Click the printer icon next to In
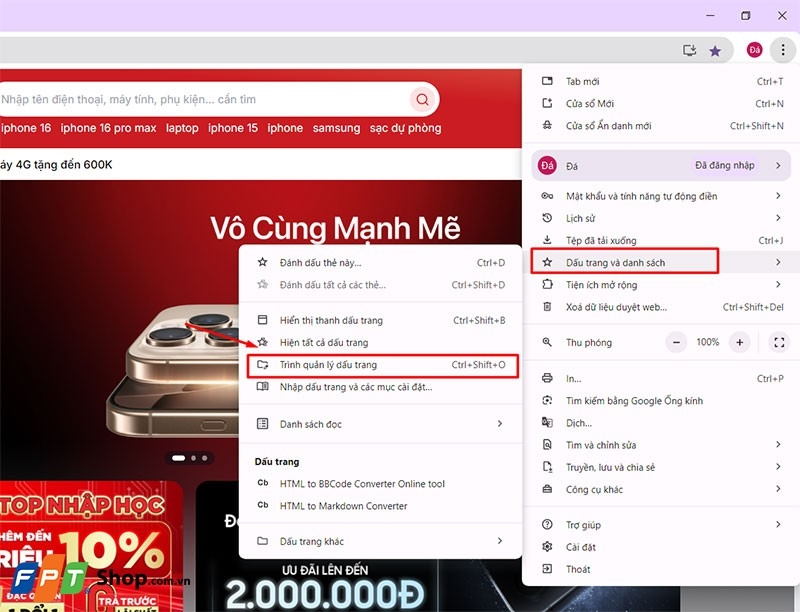The width and height of the screenshot is (800, 612). (x=547, y=378)
